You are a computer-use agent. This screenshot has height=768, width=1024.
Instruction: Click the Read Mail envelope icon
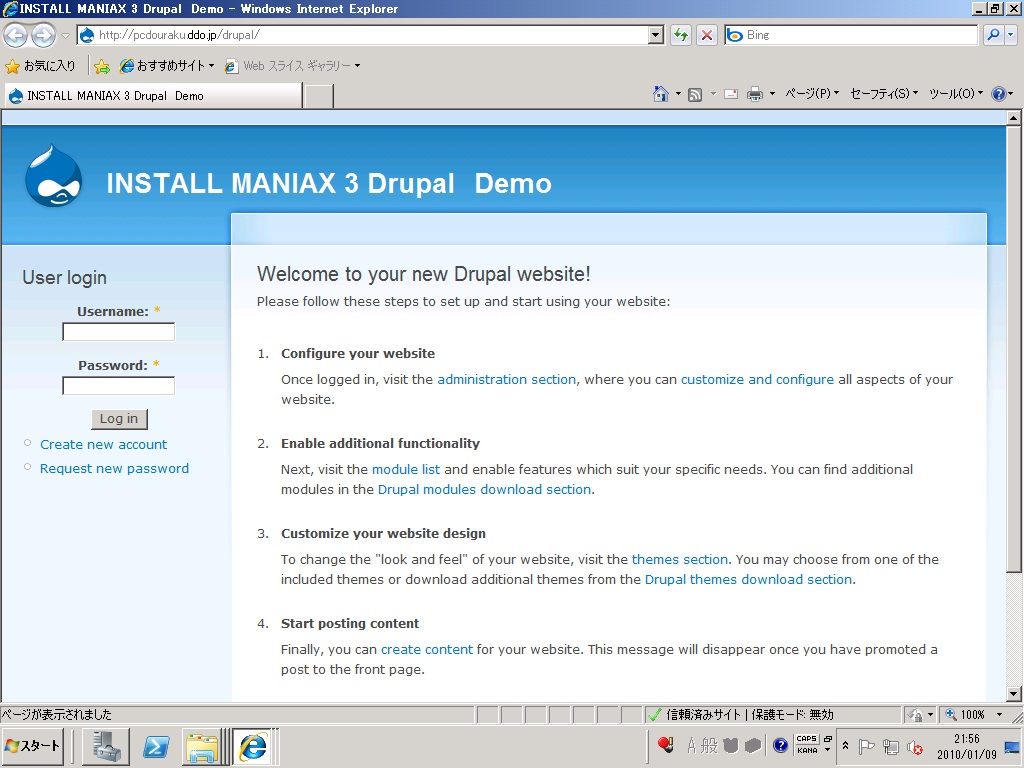730,93
